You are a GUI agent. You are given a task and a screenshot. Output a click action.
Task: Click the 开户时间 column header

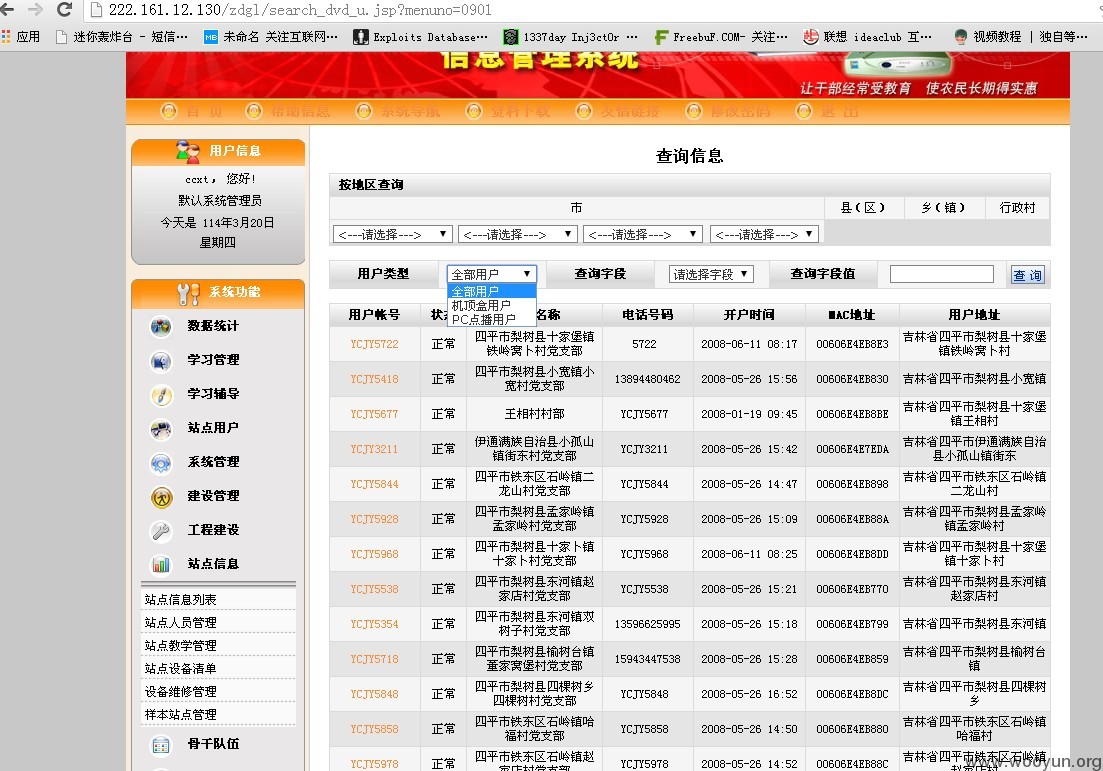coord(749,314)
